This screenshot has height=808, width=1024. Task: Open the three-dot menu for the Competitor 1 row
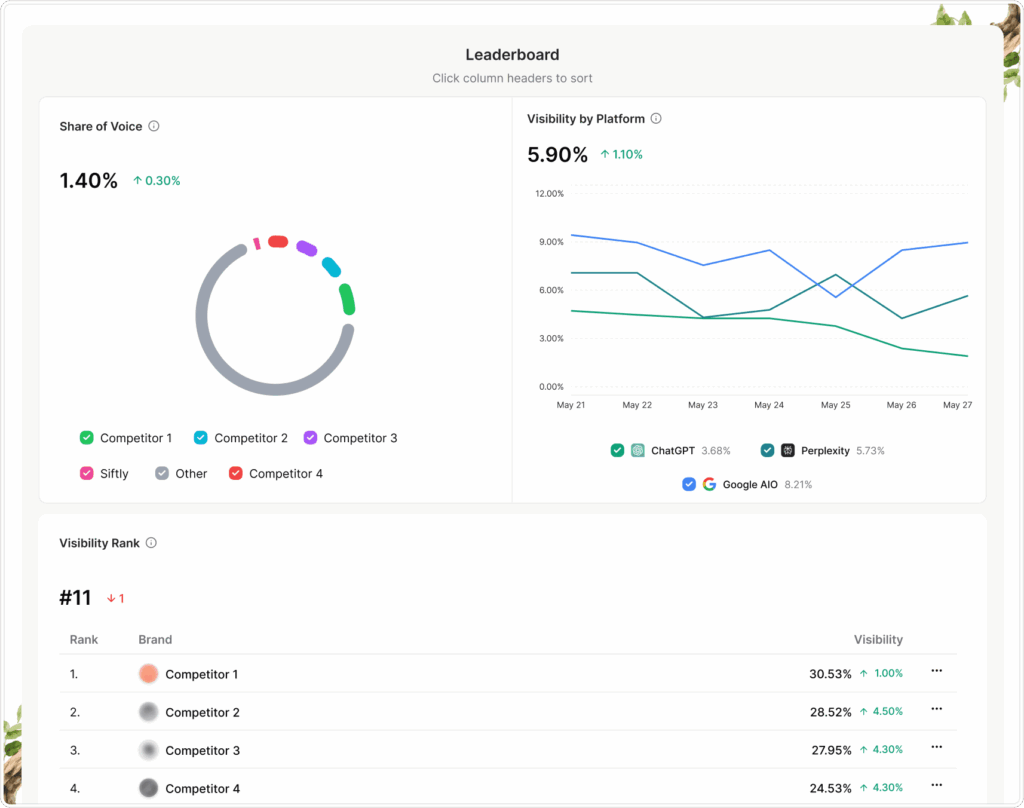click(x=936, y=671)
